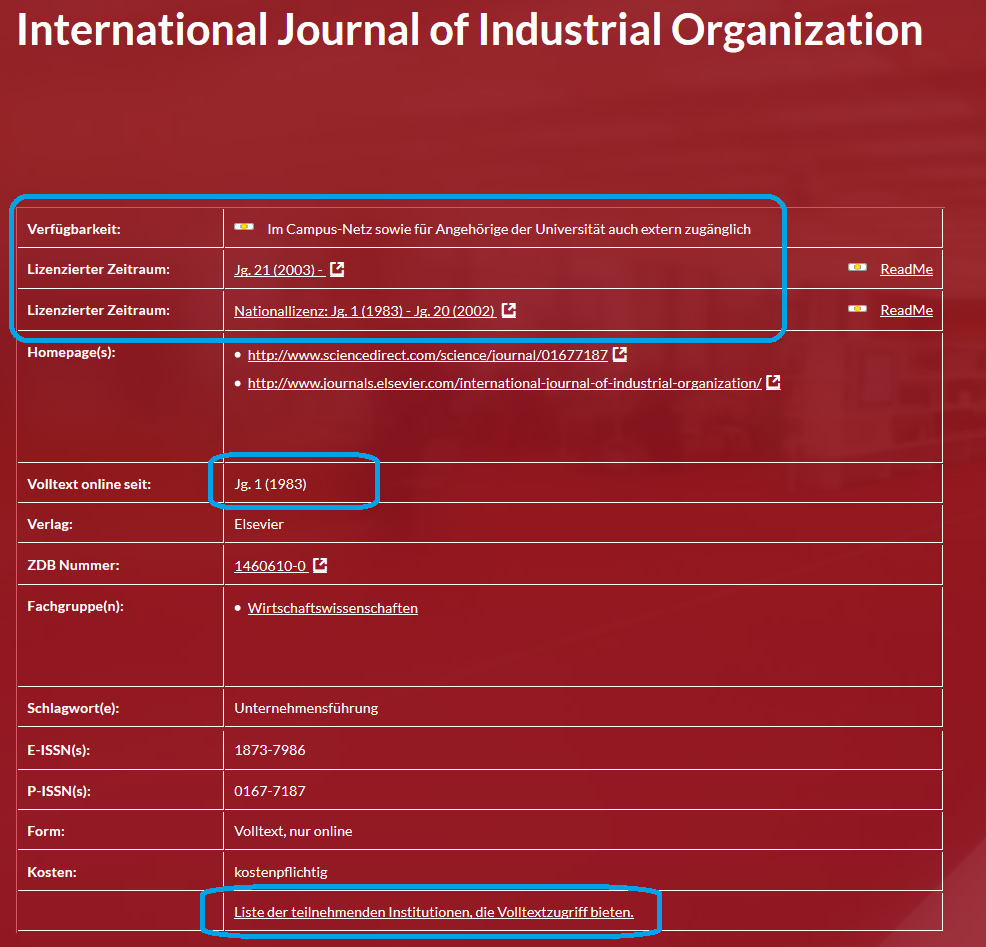Open the list of participating institutions link
The image size is (986, 947).
pos(434,912)
